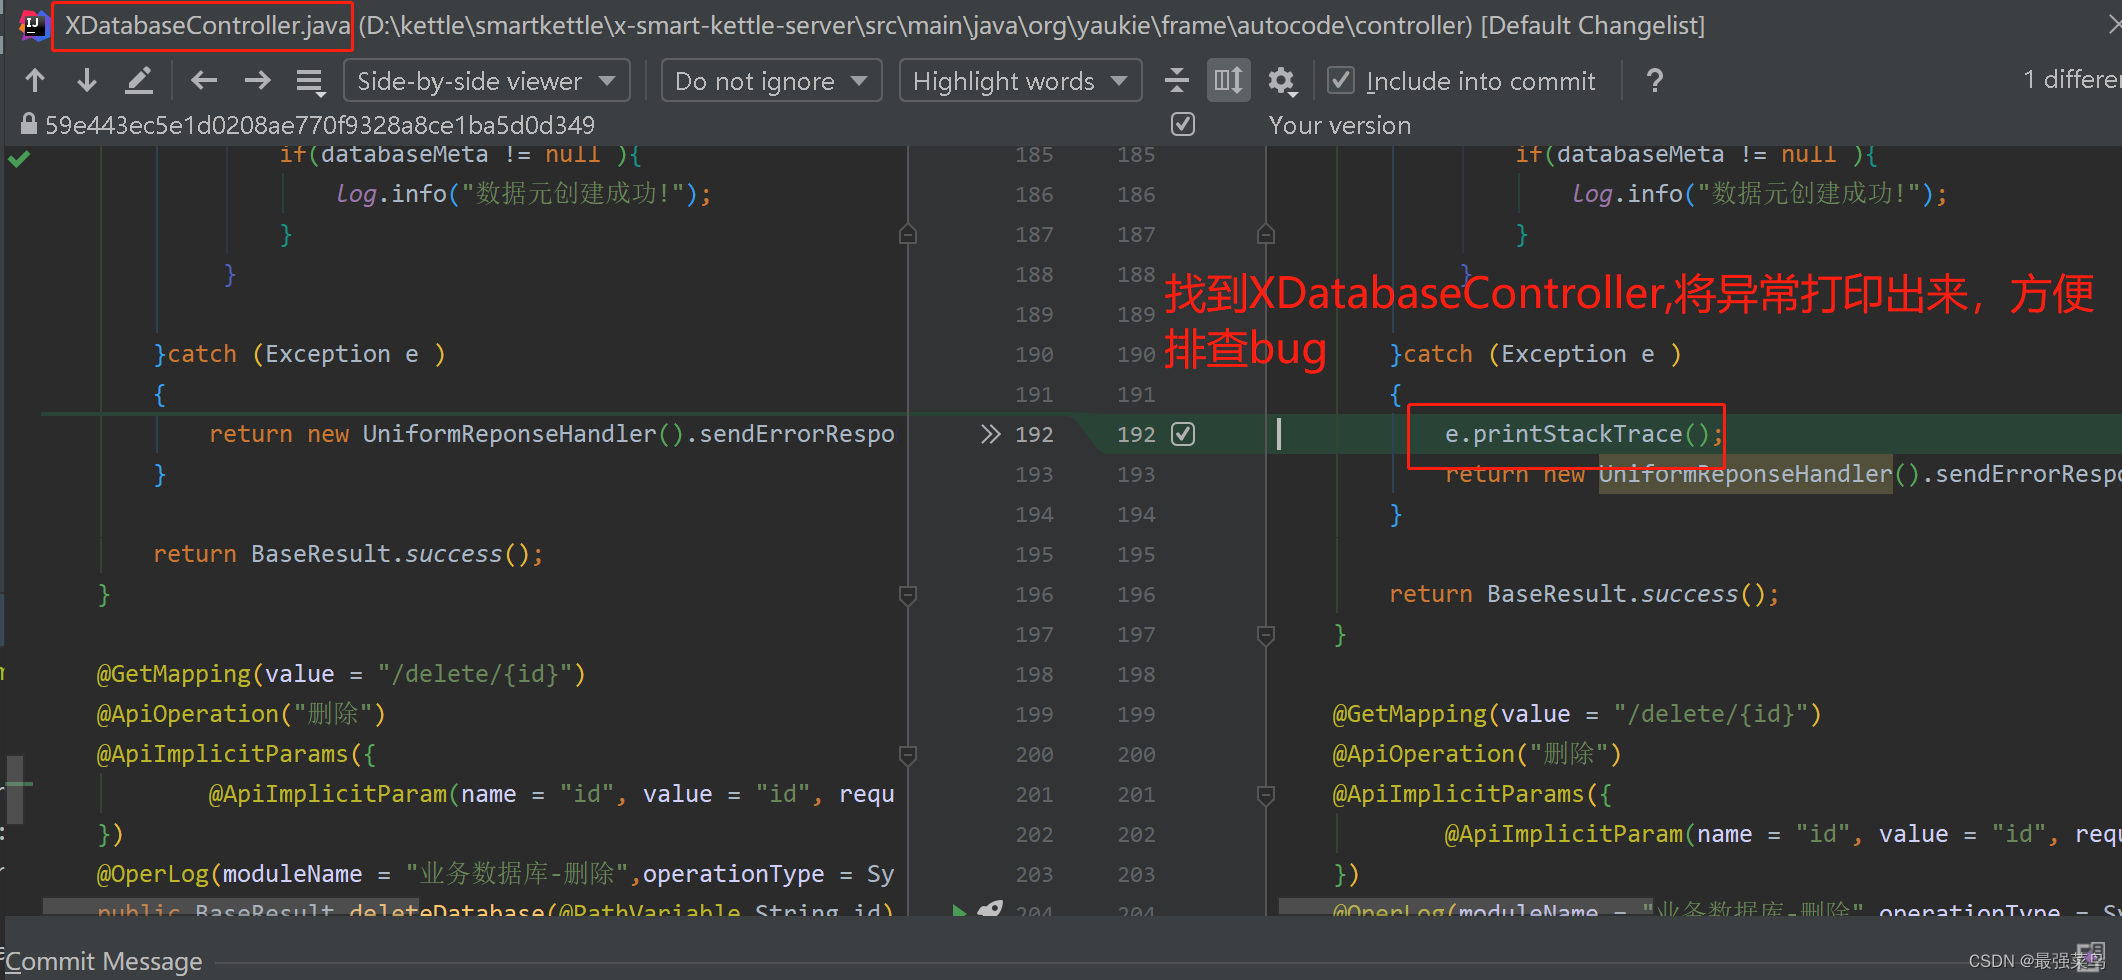Screen dimensions: 2122x980
Task: Toggle synchronized side-by-side scrolling
Action: point(1228,80)
